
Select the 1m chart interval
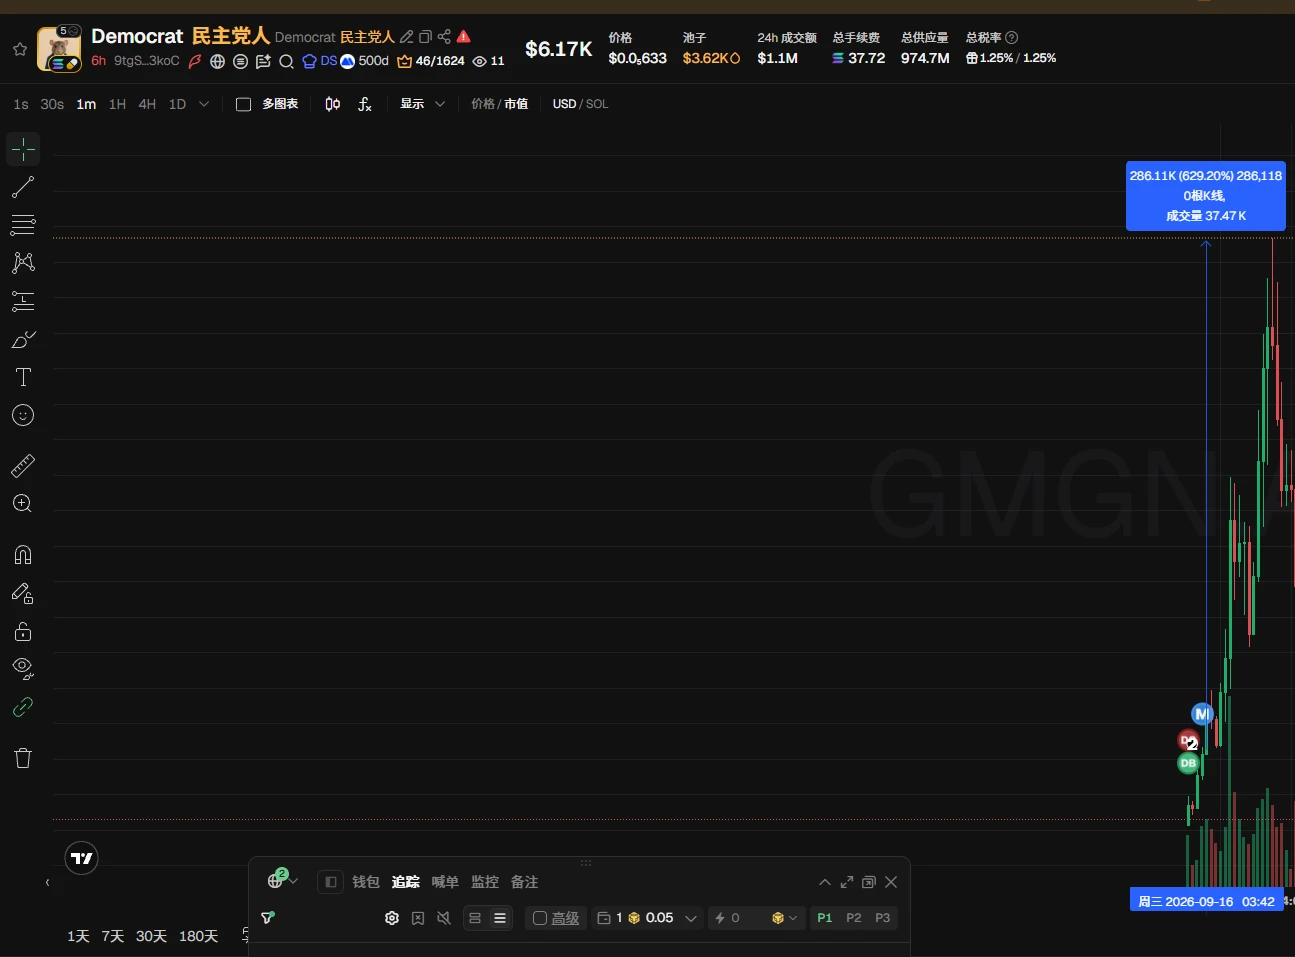[x=87, y=104]
